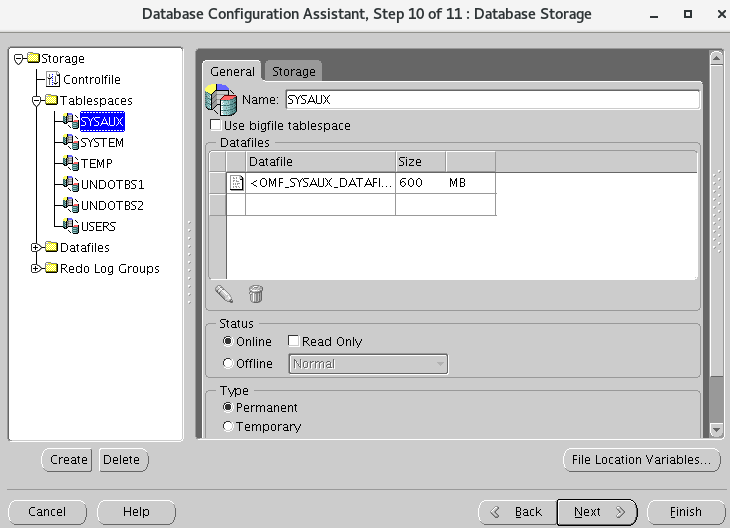Switch to the Storage tab
730x528 pixels.
pyautogui.click(x=294, y=71)
